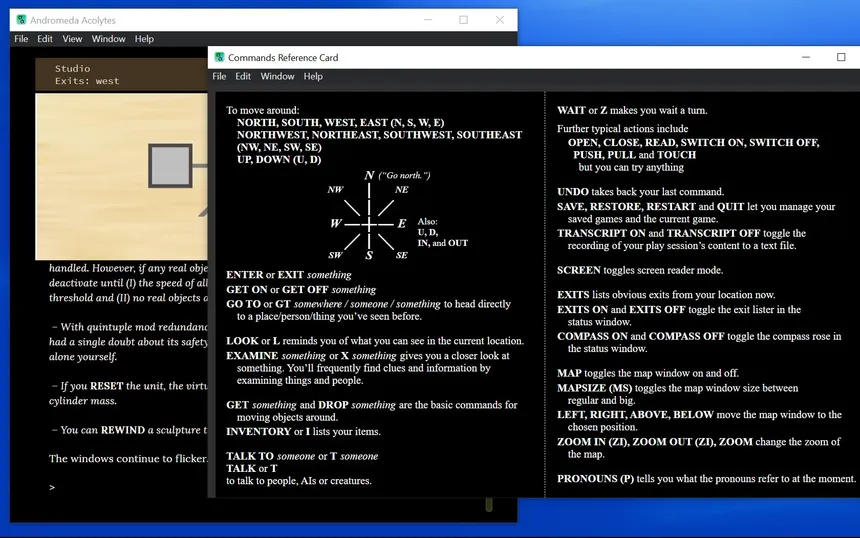This screenshot has width=860, height=538.
Task: Click the Commands Reference Card title bar icon
Action: pyautogui.click(x=219, y=57)
